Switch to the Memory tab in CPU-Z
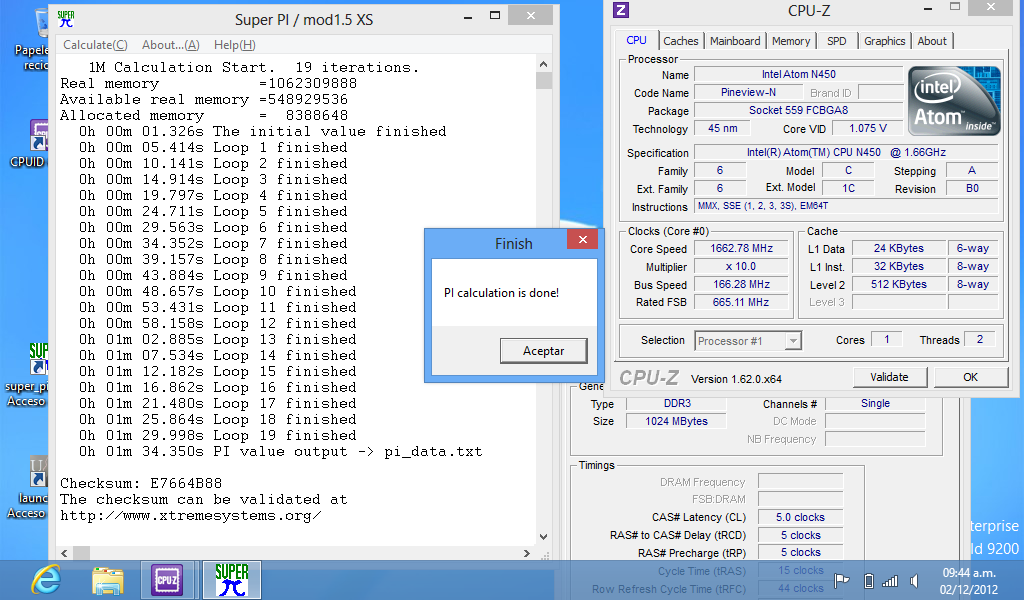This screenshot has width=1024, height=600. [791, 41]
